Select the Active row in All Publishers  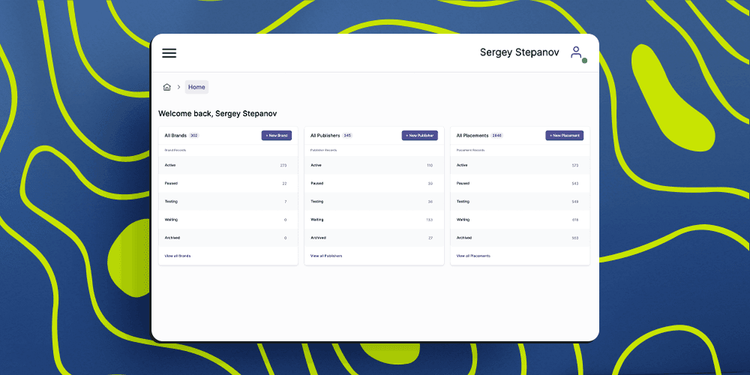tap(374, 165)
